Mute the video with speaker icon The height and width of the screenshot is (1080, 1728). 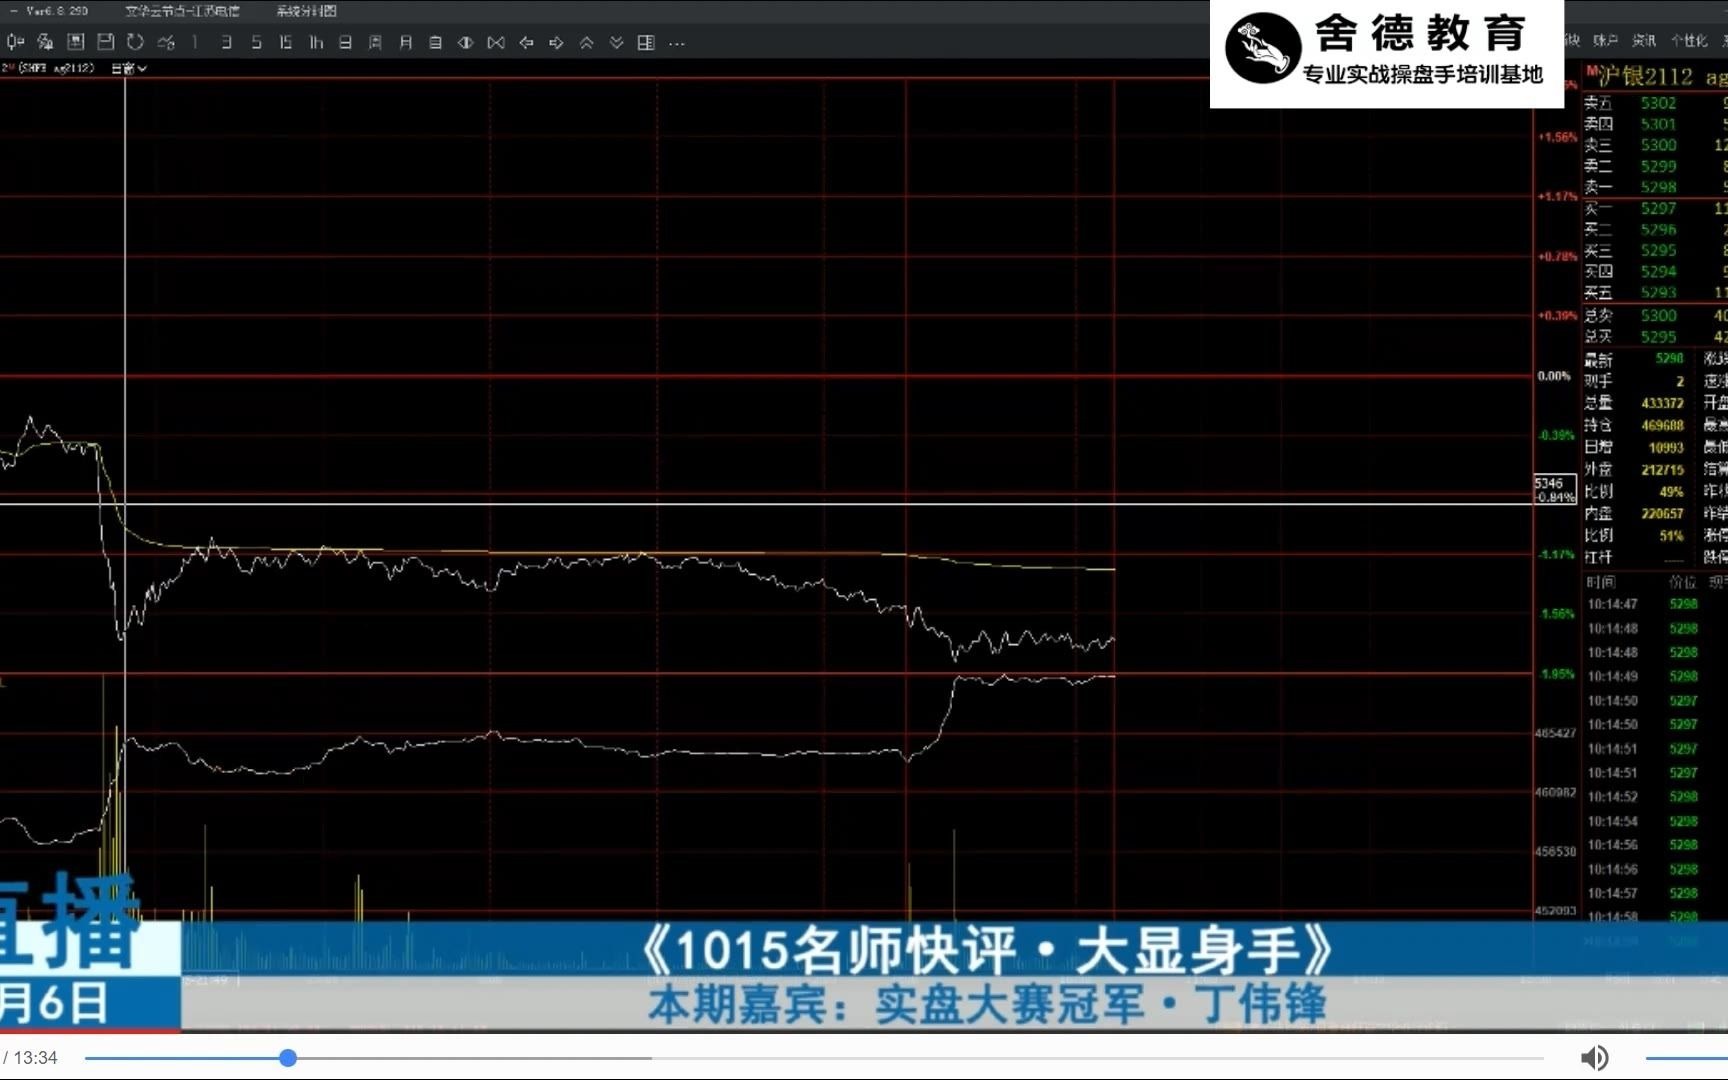tap(1594, 1058)
